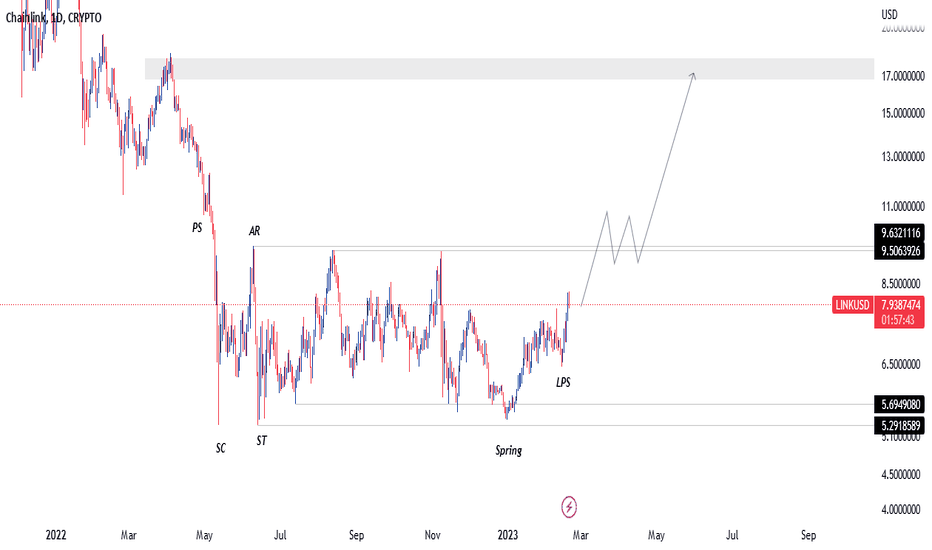This screenshot has height=550, width=932.
Task: Select the LPS annotation label
Action: [563, 382]
